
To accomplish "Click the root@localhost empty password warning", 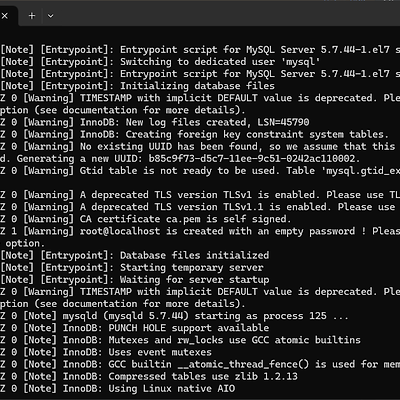I will (200, 231).
